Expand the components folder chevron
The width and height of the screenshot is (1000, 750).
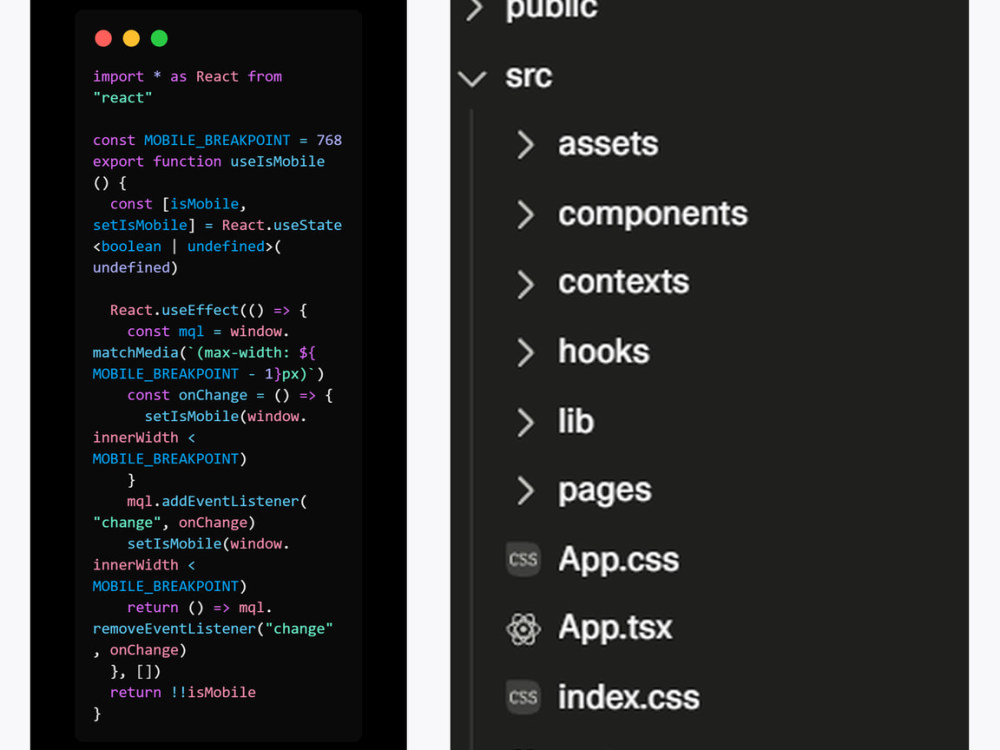point(525,214)
